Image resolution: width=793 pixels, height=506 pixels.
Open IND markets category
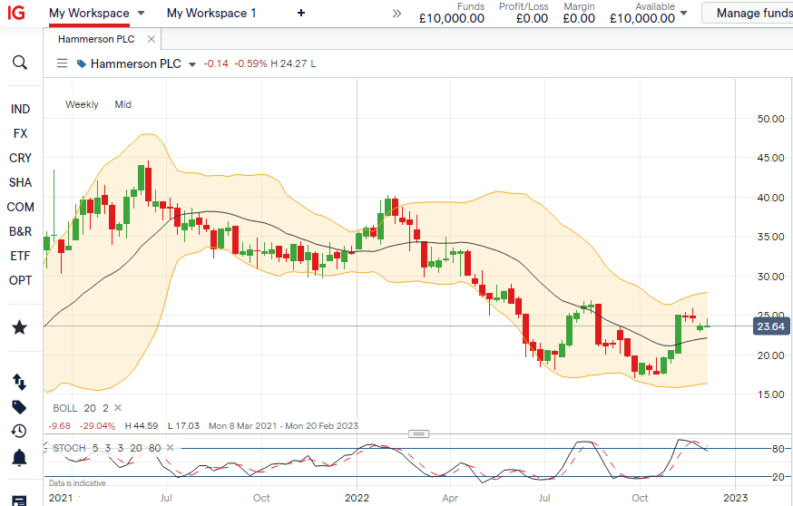click(x=20, y=109)
